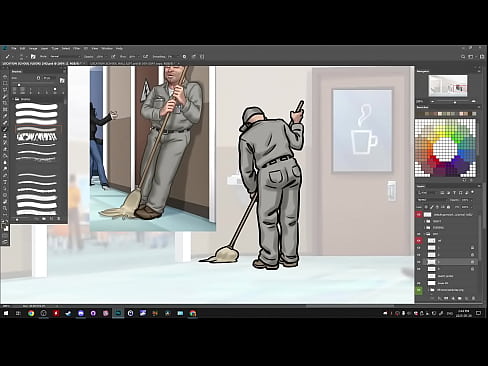Image resolution: width=488 pixels, height=366 pixels.
Task: Create a new layer in Layers panel
Action: (x=466, y=298)
